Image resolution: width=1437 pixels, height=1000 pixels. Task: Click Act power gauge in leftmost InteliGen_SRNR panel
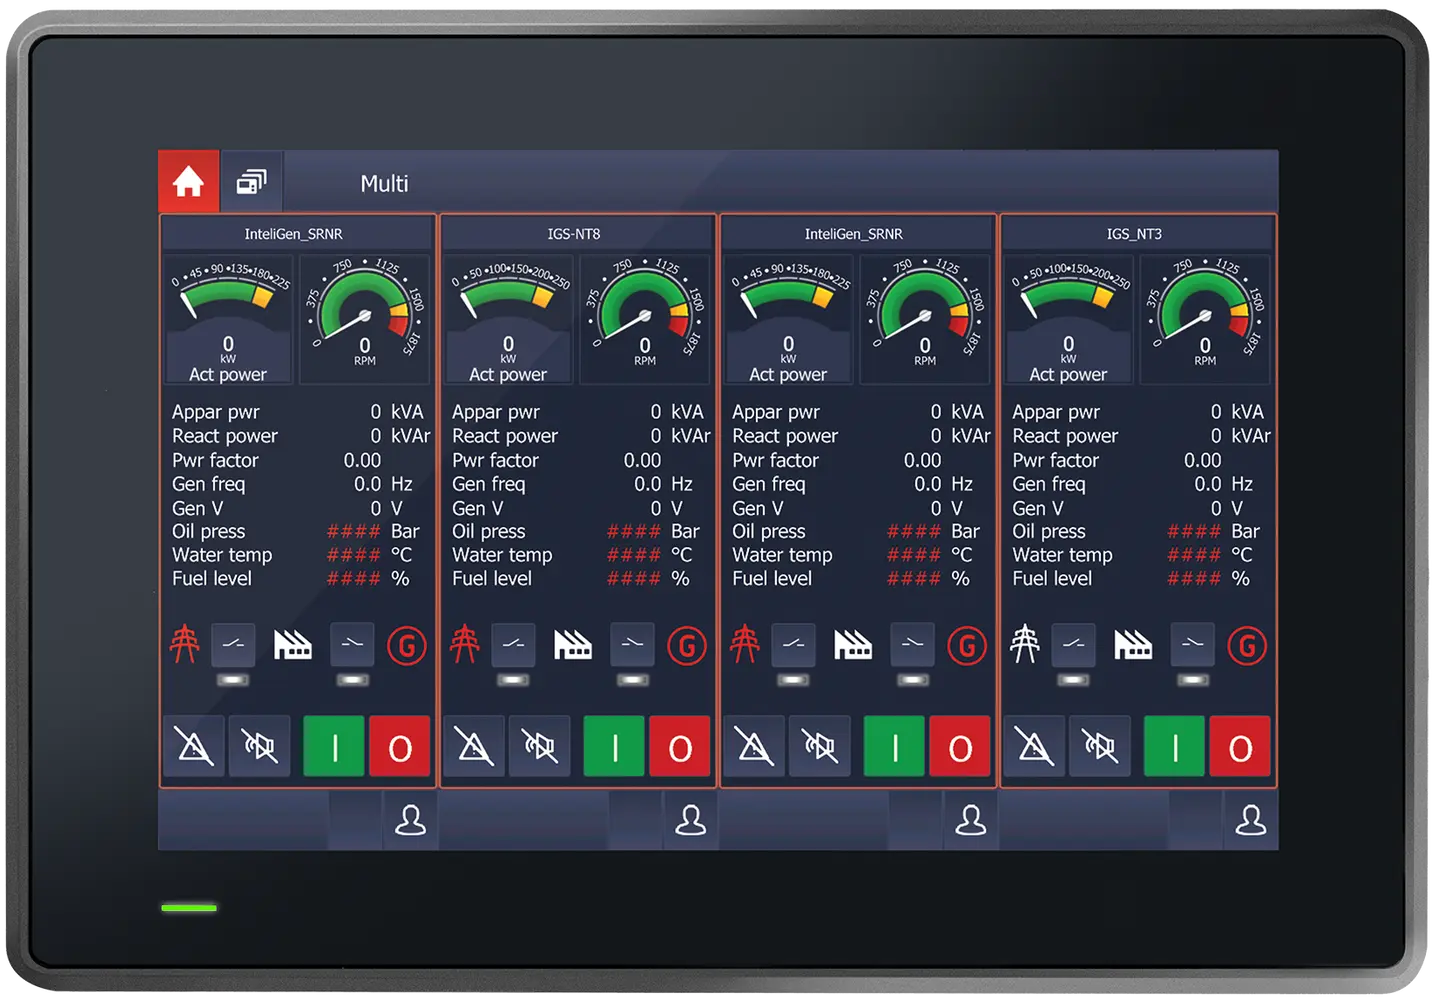[x=228, y=319]
